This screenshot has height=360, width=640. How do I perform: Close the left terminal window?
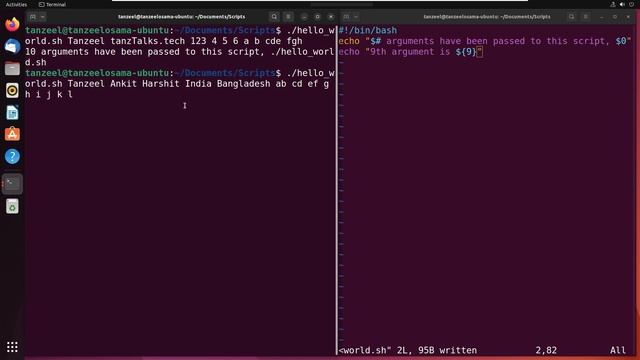(331, 17)
